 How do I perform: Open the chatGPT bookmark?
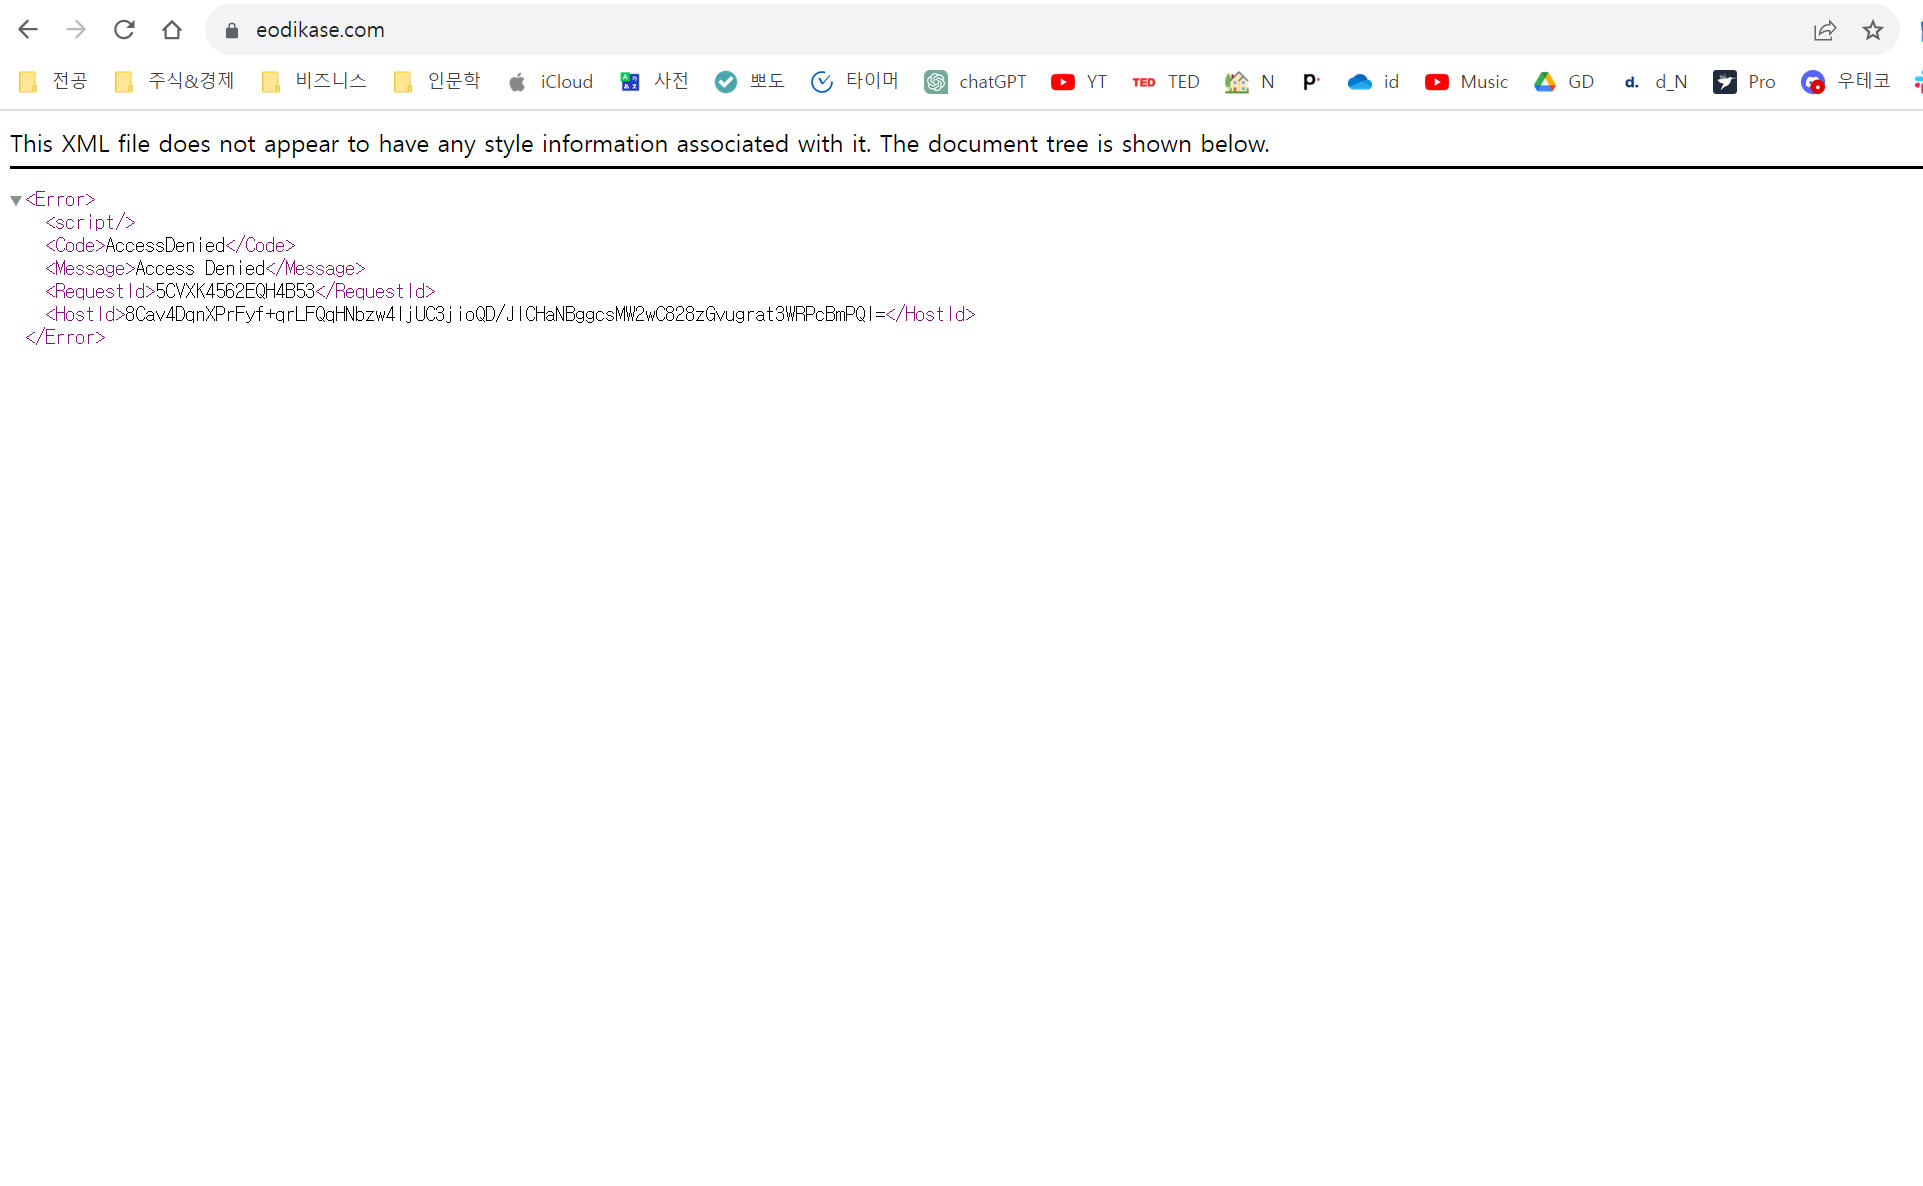coord(976,81)
